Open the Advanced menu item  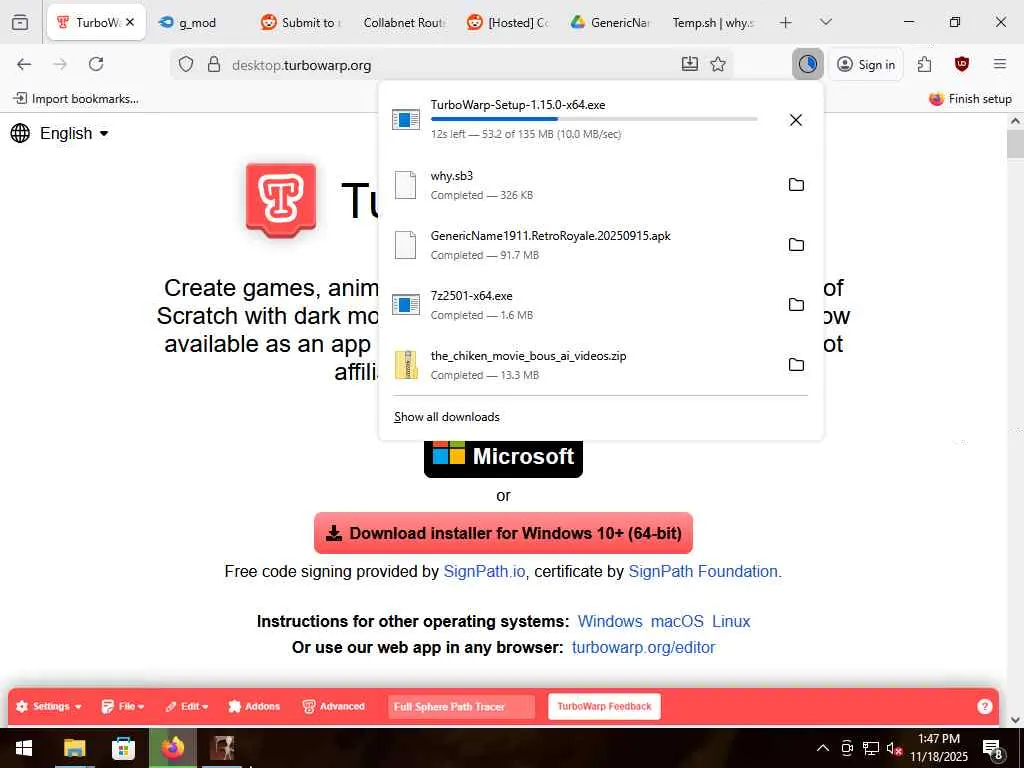333,707
